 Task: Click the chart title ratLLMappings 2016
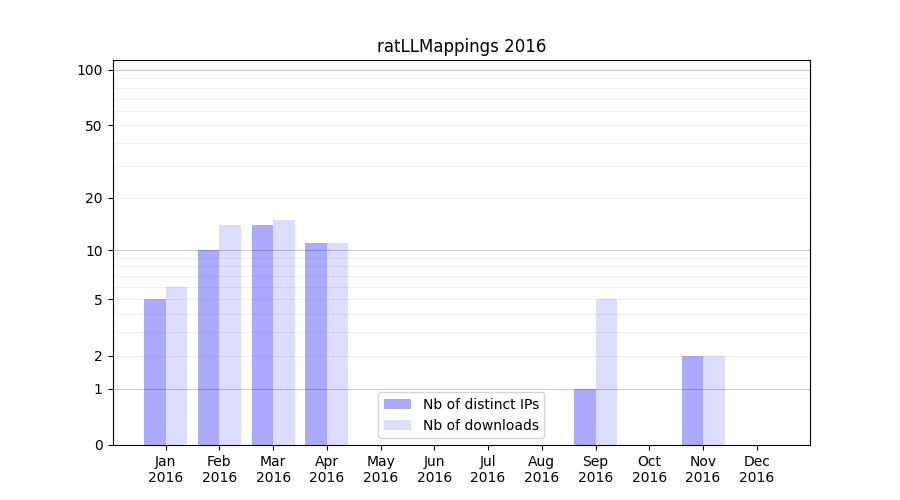coord(461,46)
